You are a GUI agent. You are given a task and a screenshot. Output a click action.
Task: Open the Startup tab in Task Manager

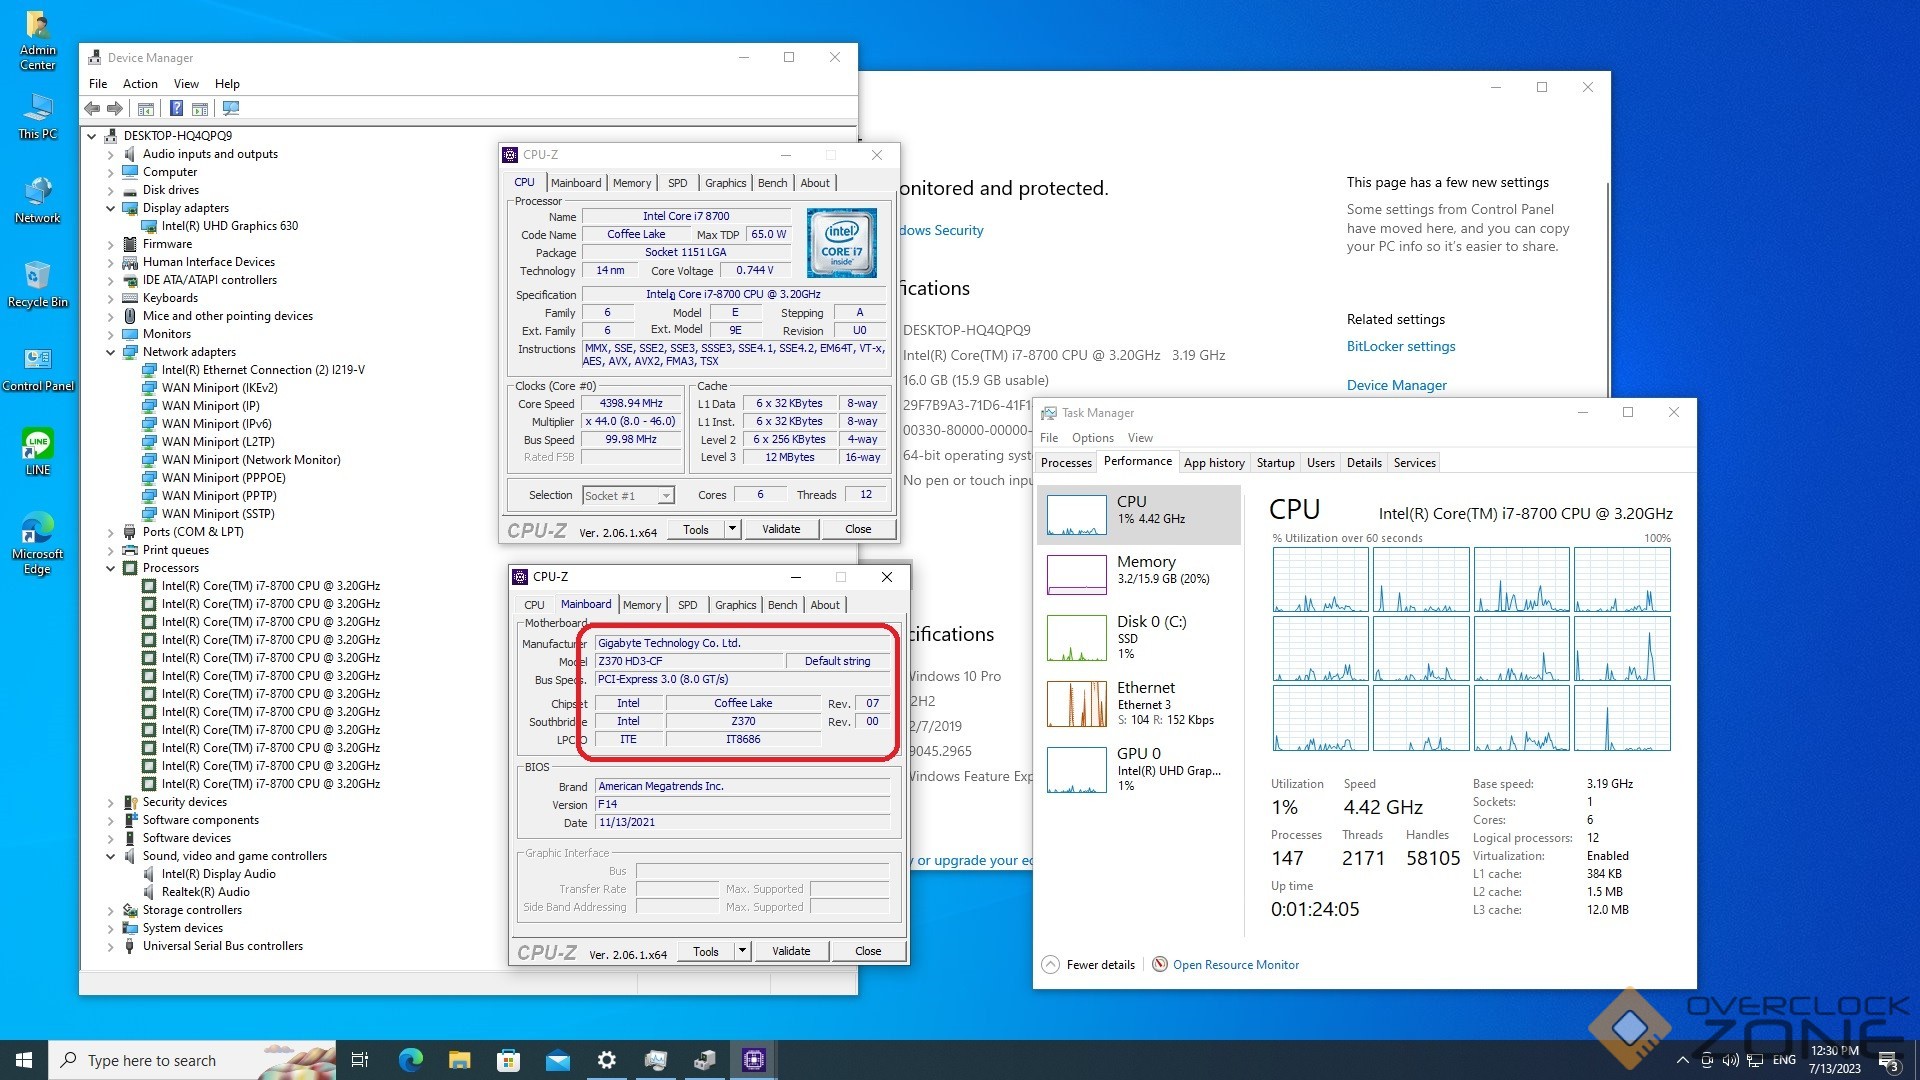pos(1275,463)
